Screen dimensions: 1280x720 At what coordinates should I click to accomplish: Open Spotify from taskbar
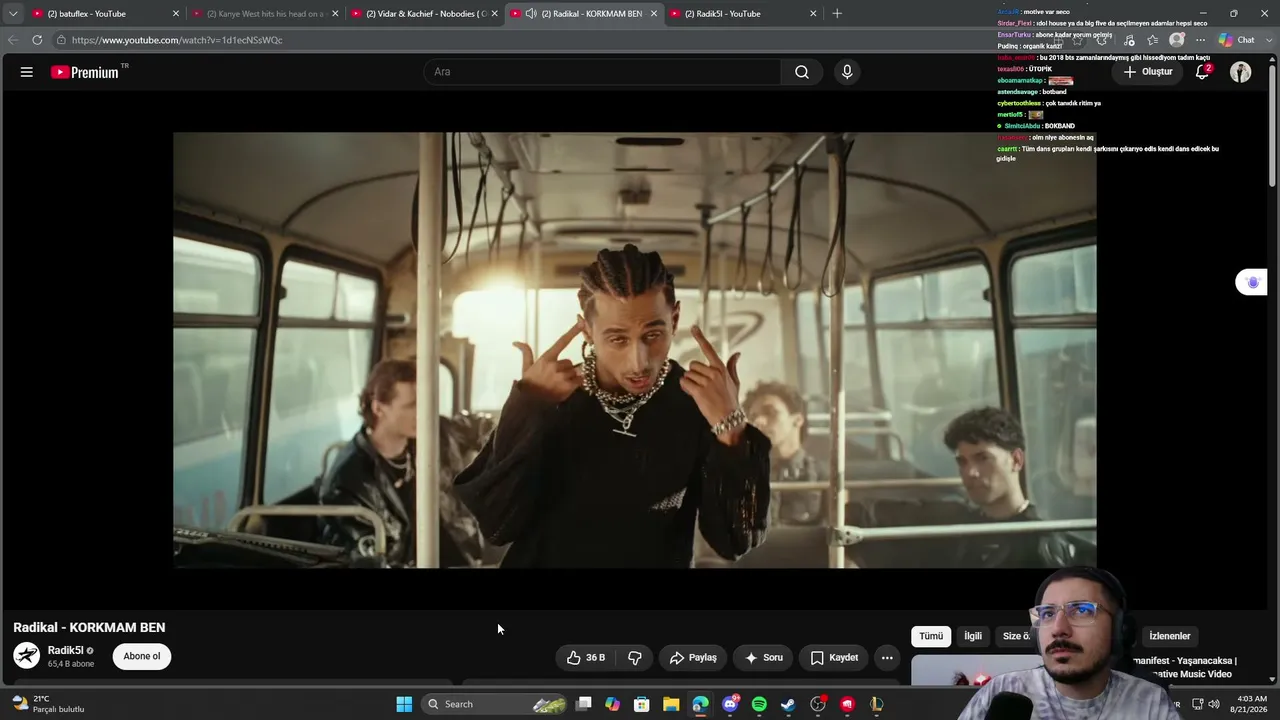point(759,704)
